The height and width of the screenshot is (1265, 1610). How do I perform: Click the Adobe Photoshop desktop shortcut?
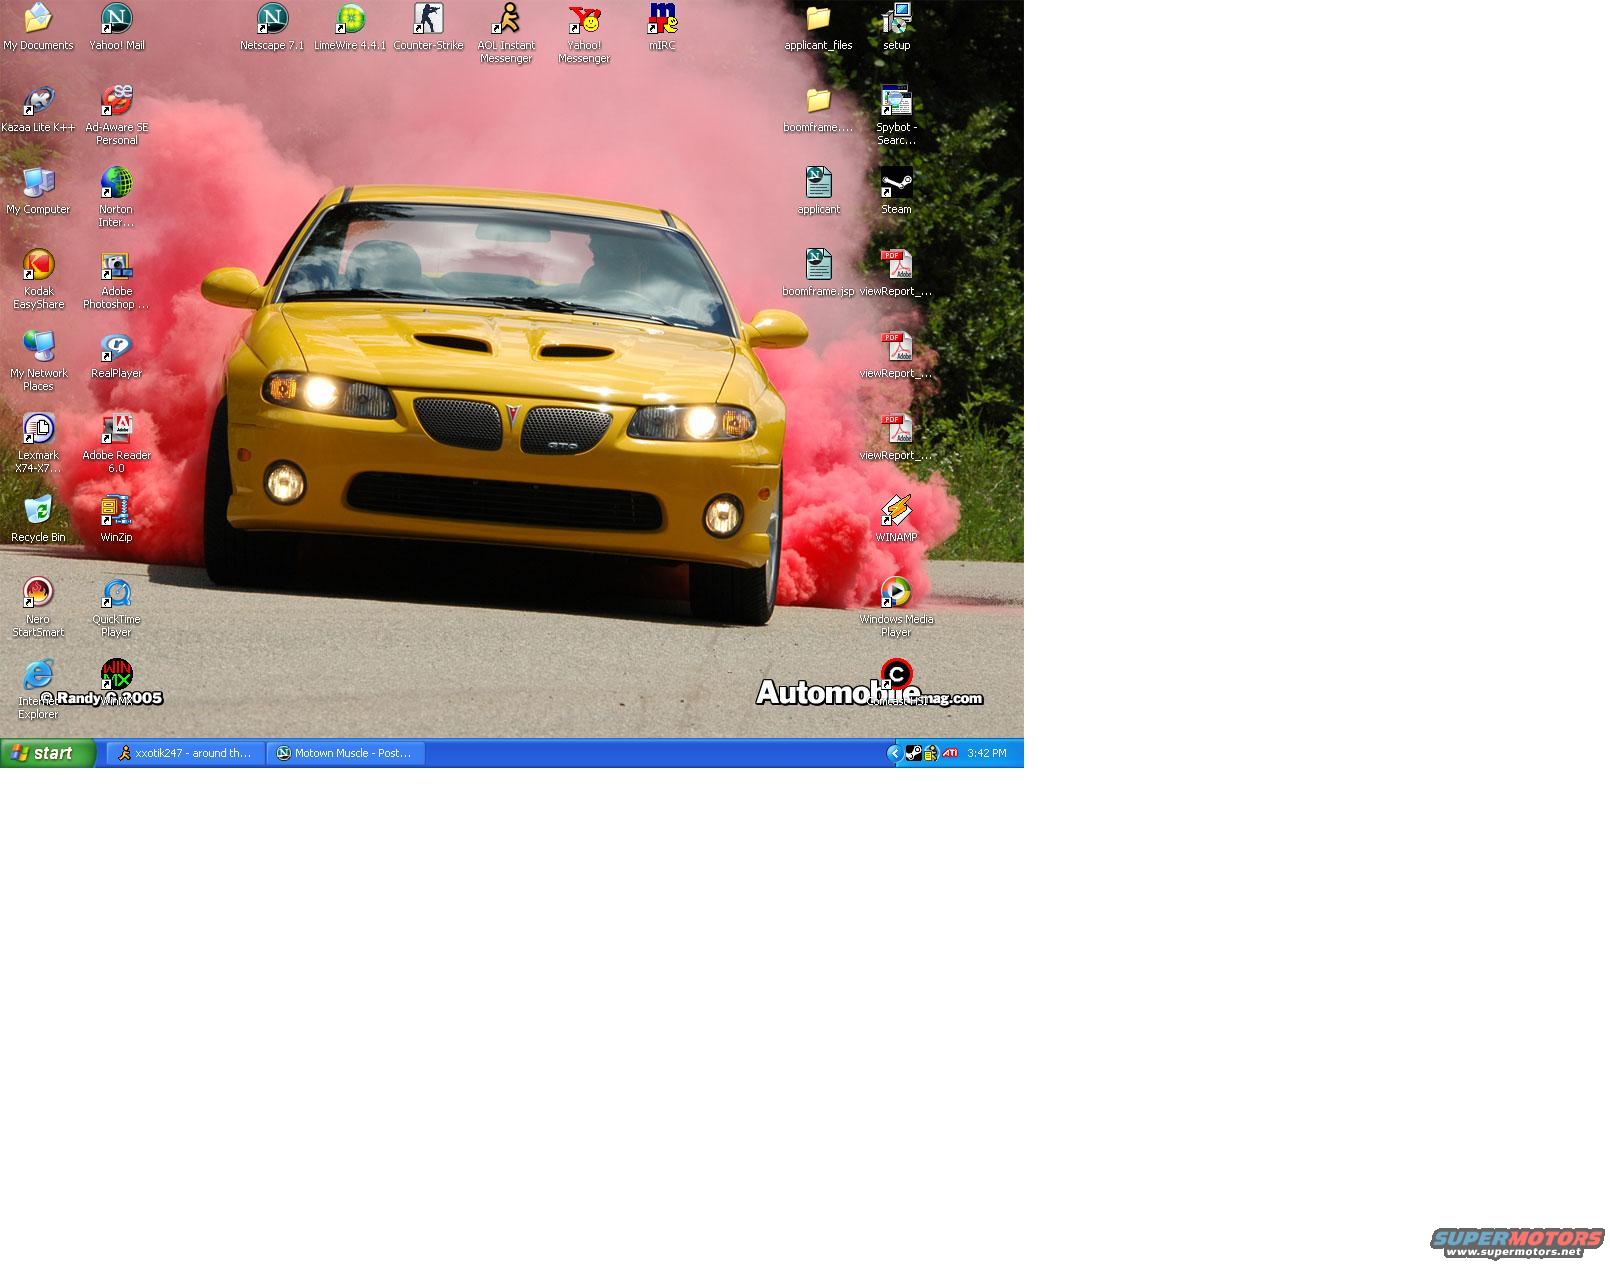[116, 279]
